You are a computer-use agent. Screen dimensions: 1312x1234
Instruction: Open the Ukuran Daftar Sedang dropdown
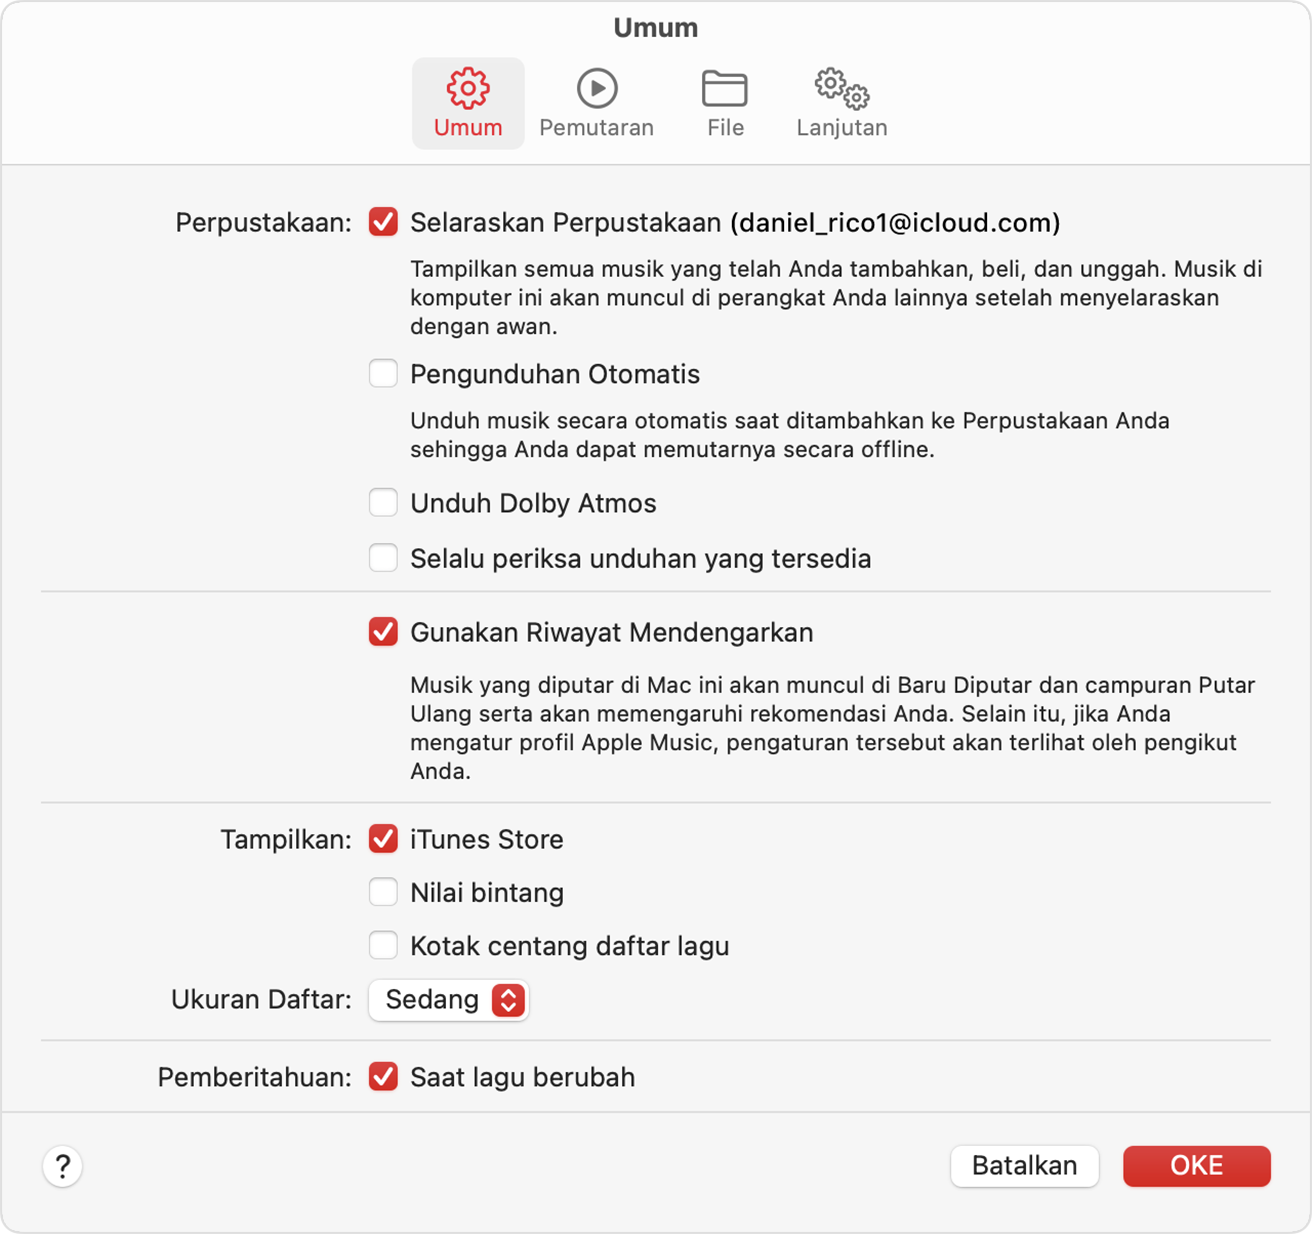click(x=449, y=1000)
